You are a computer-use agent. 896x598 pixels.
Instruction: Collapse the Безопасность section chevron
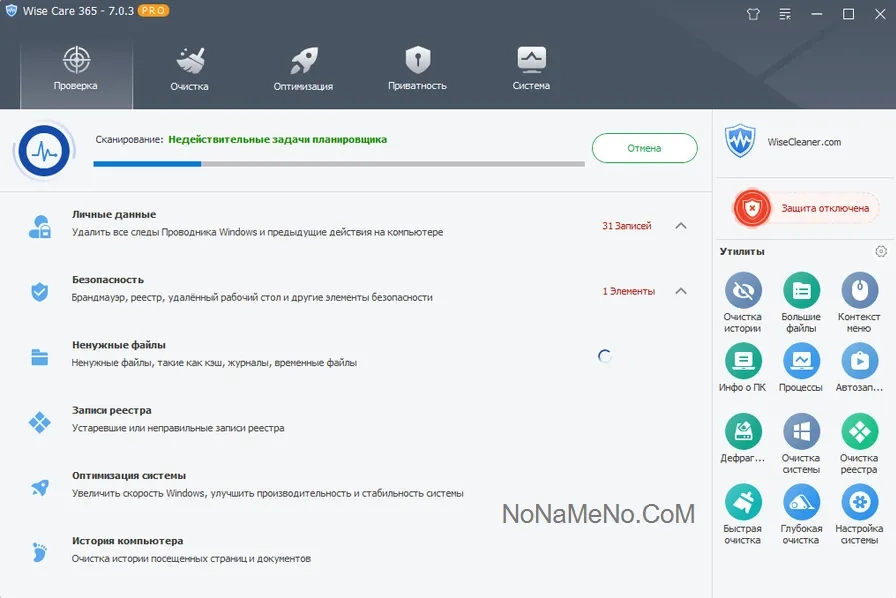point(681,291)
